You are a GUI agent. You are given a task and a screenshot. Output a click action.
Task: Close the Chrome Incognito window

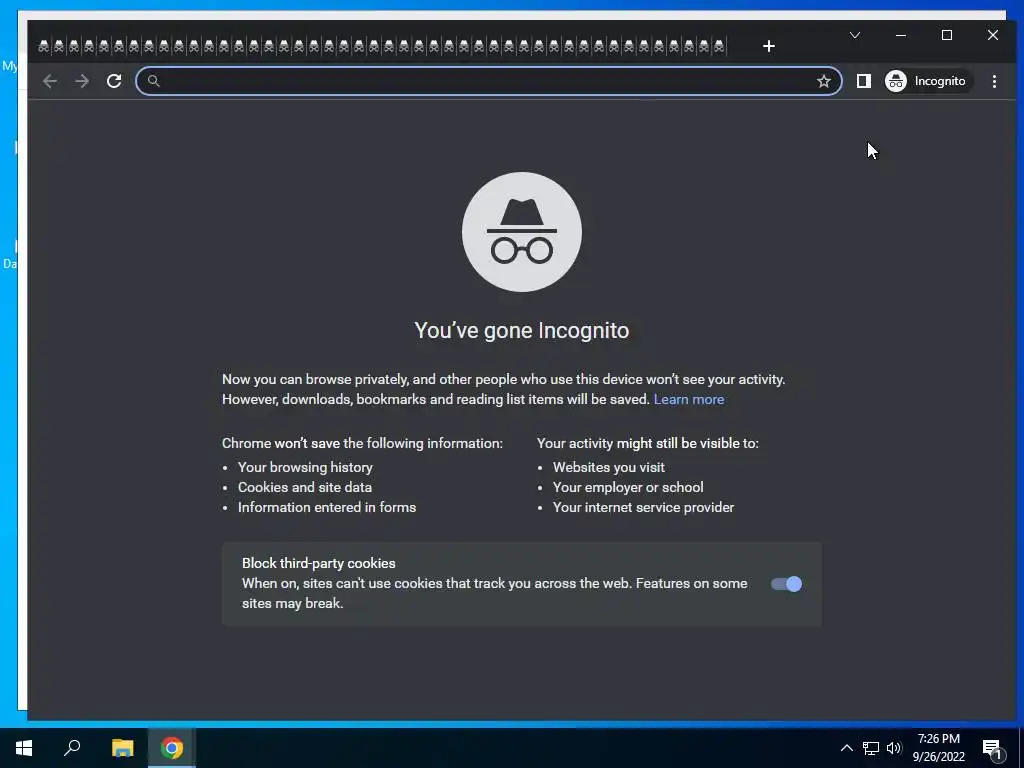[x=993, y=35]
